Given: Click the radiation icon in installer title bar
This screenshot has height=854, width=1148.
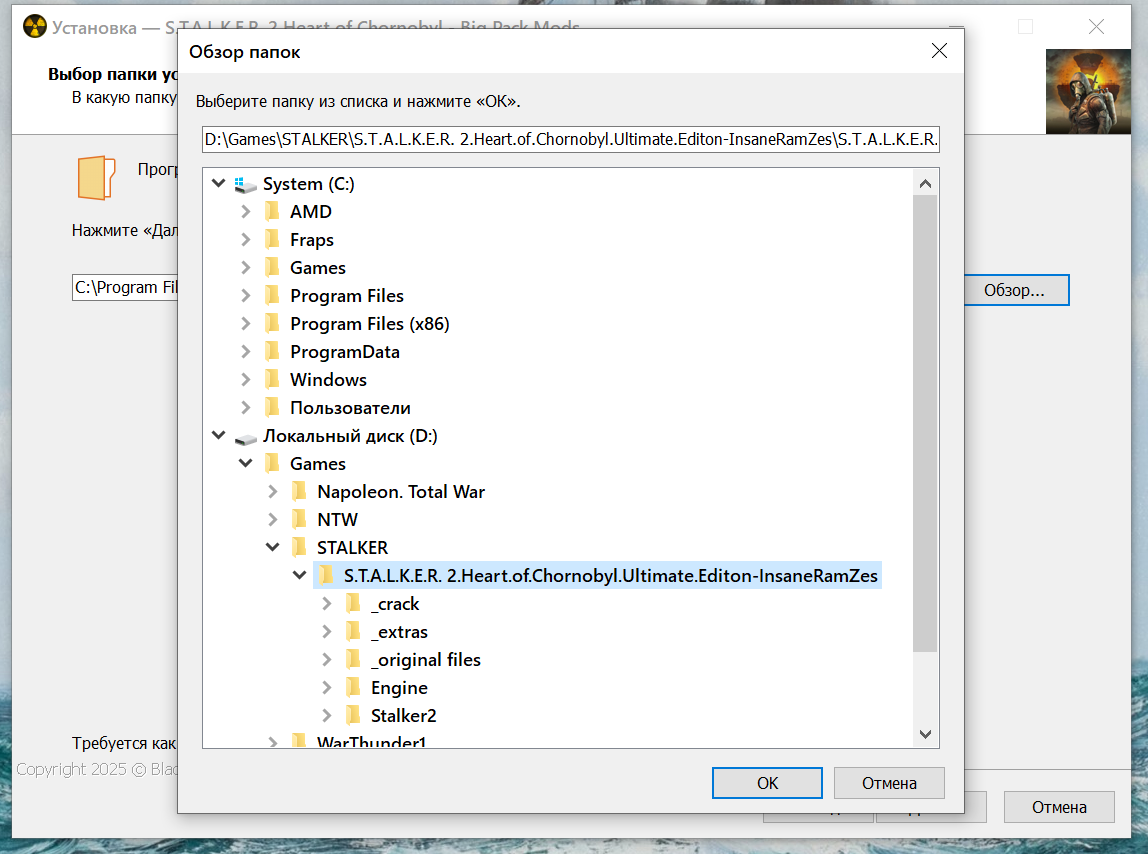Looking at the screenshot, I should click(34, 26).
